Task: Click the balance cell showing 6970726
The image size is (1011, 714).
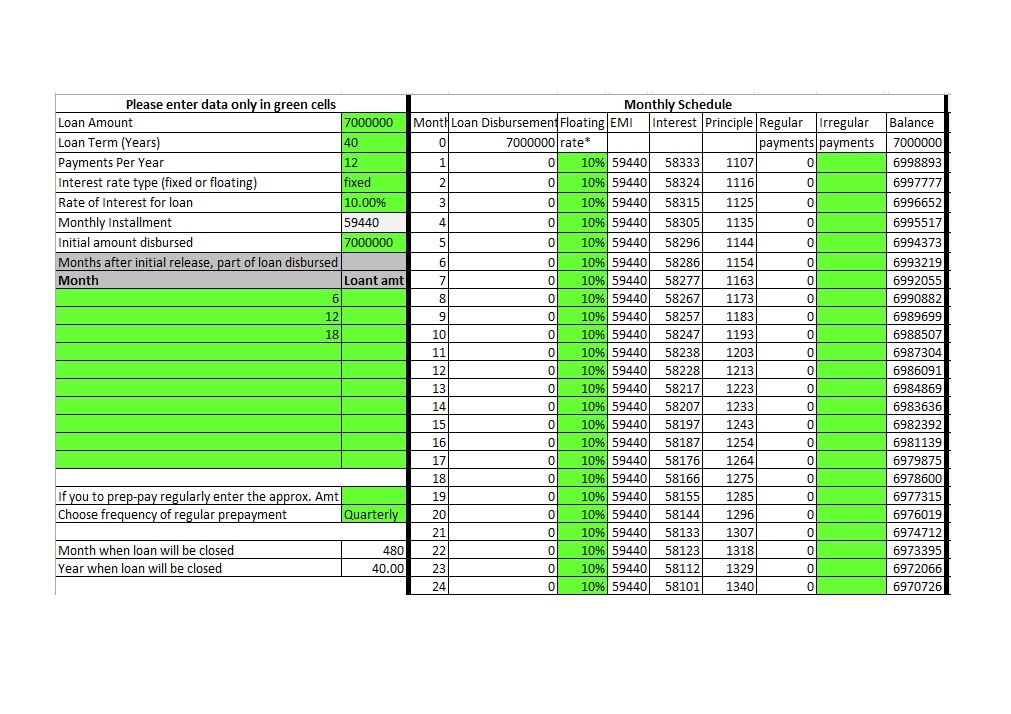Action: pos(915,587)
